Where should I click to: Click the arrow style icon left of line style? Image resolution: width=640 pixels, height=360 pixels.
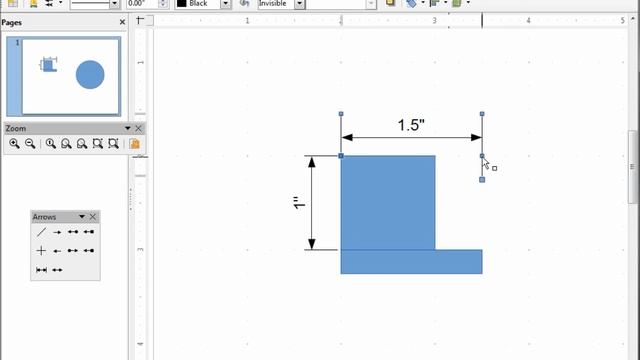[49, 3]
